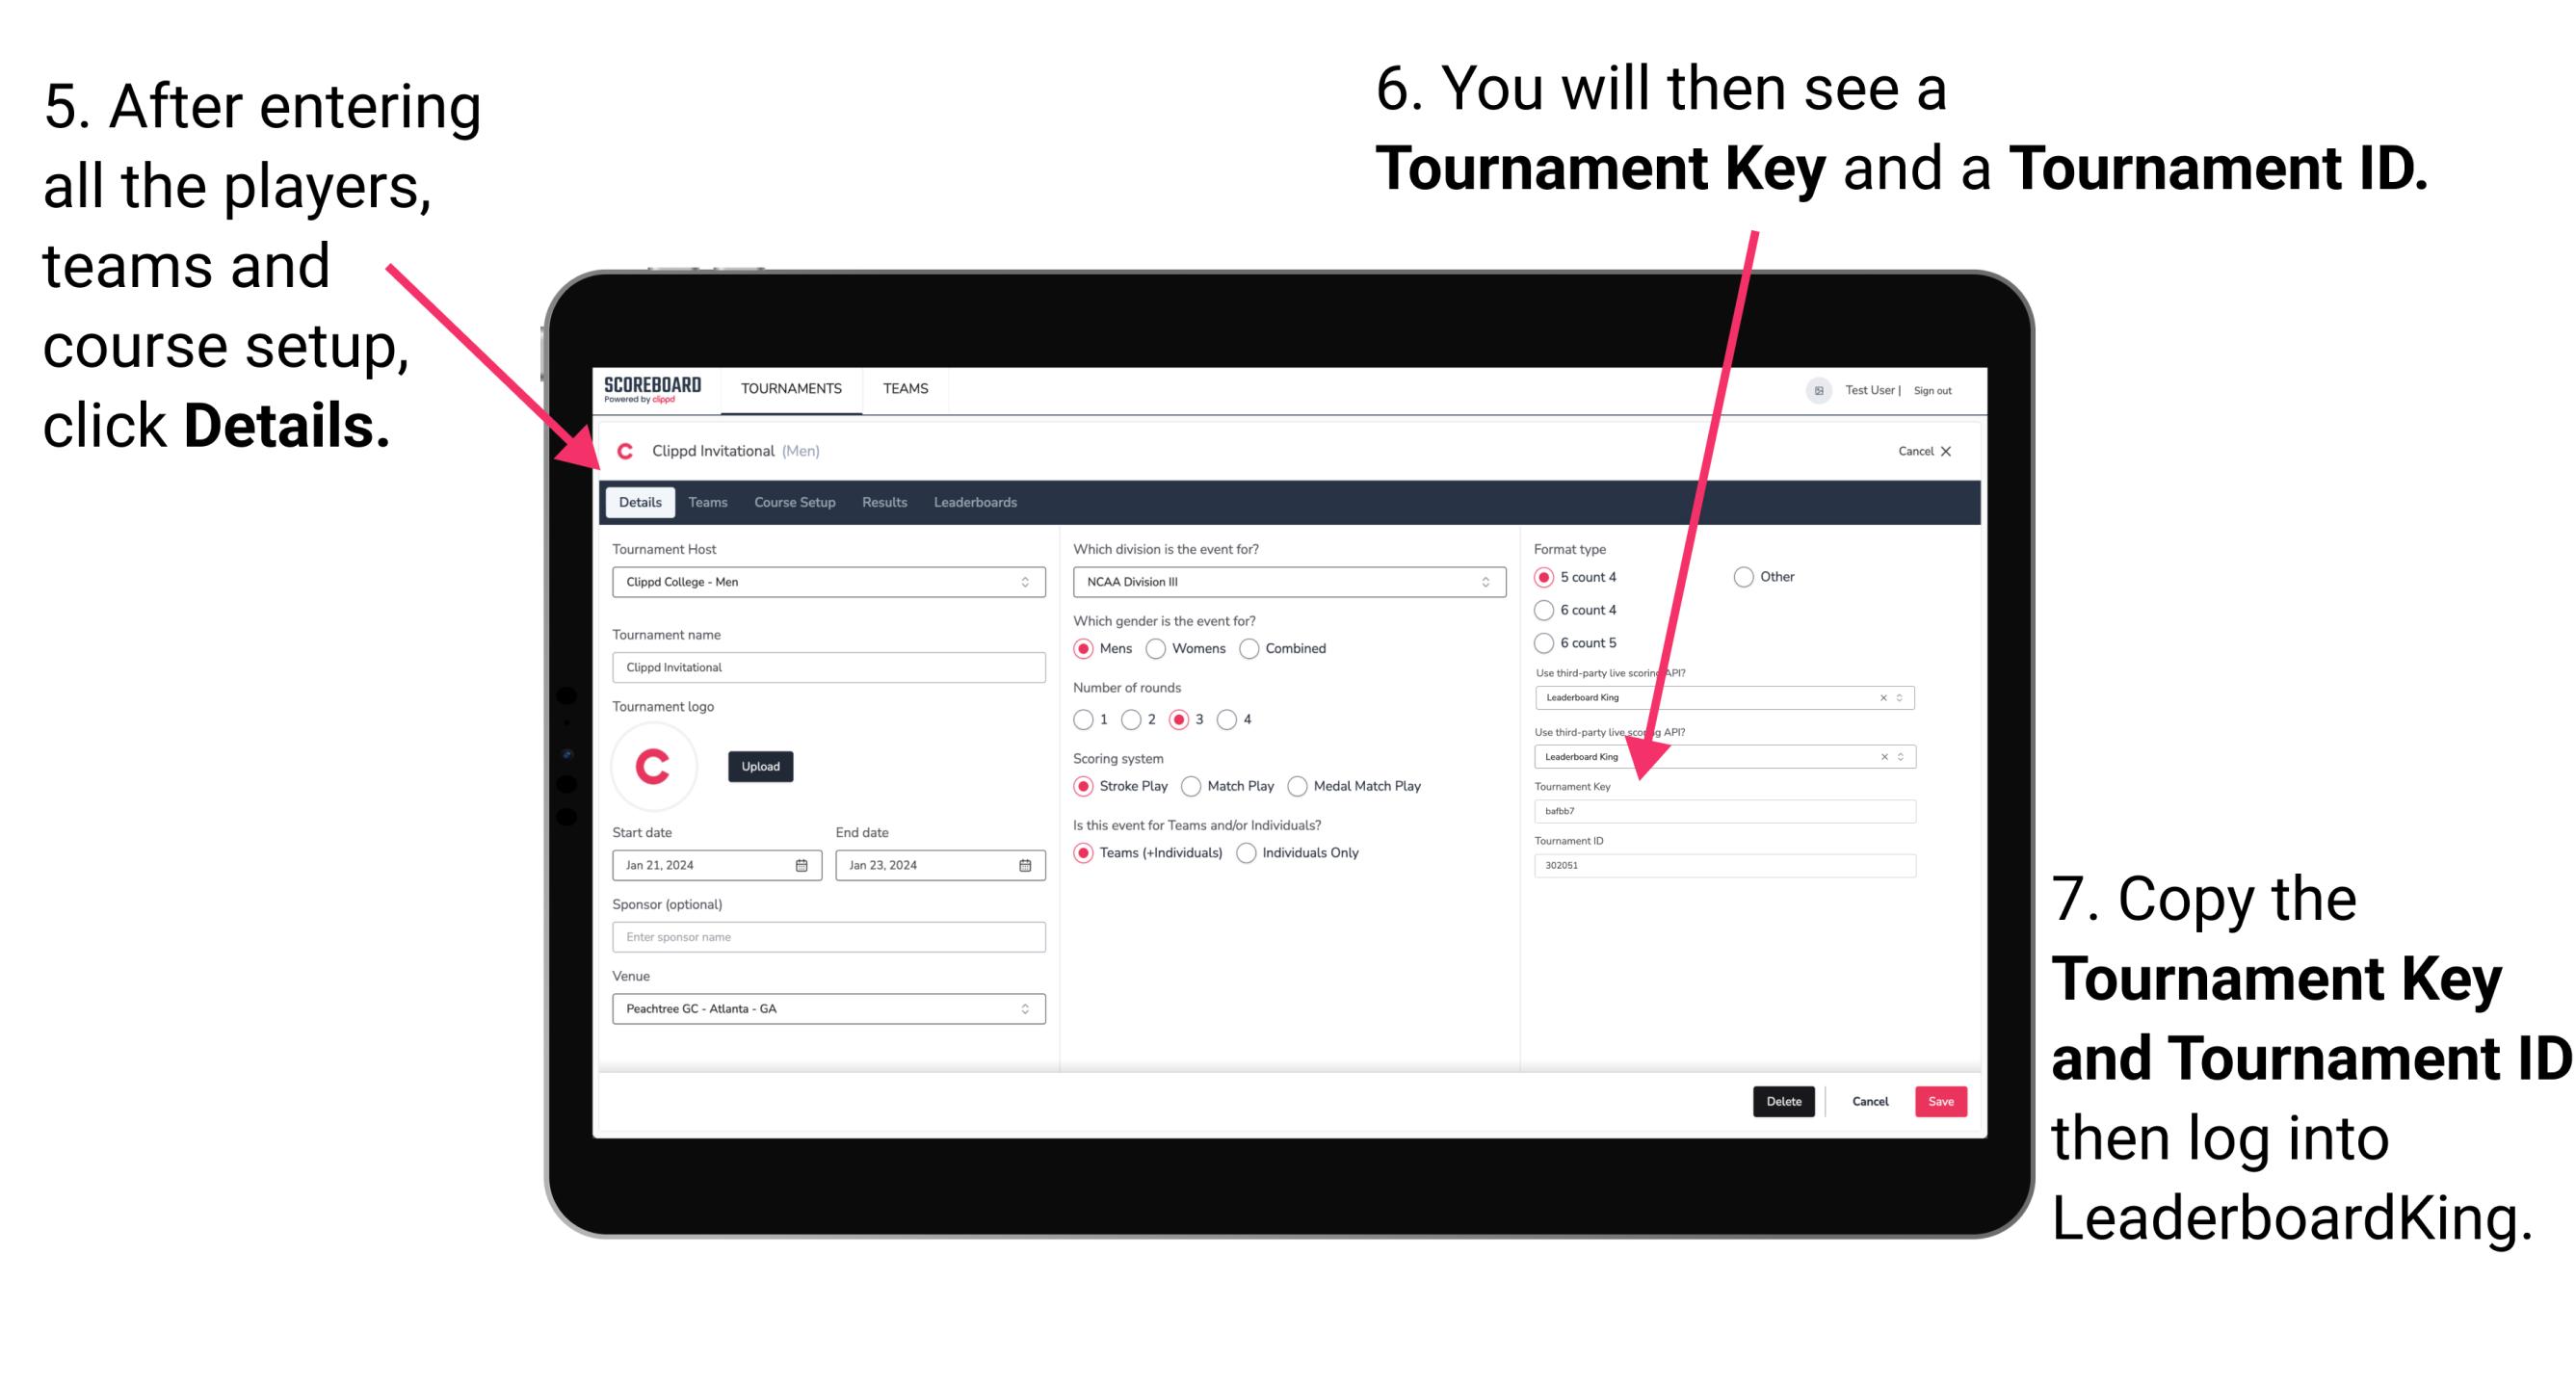Click the Save button
2576x1386 pixels.
[1941, 1101]
